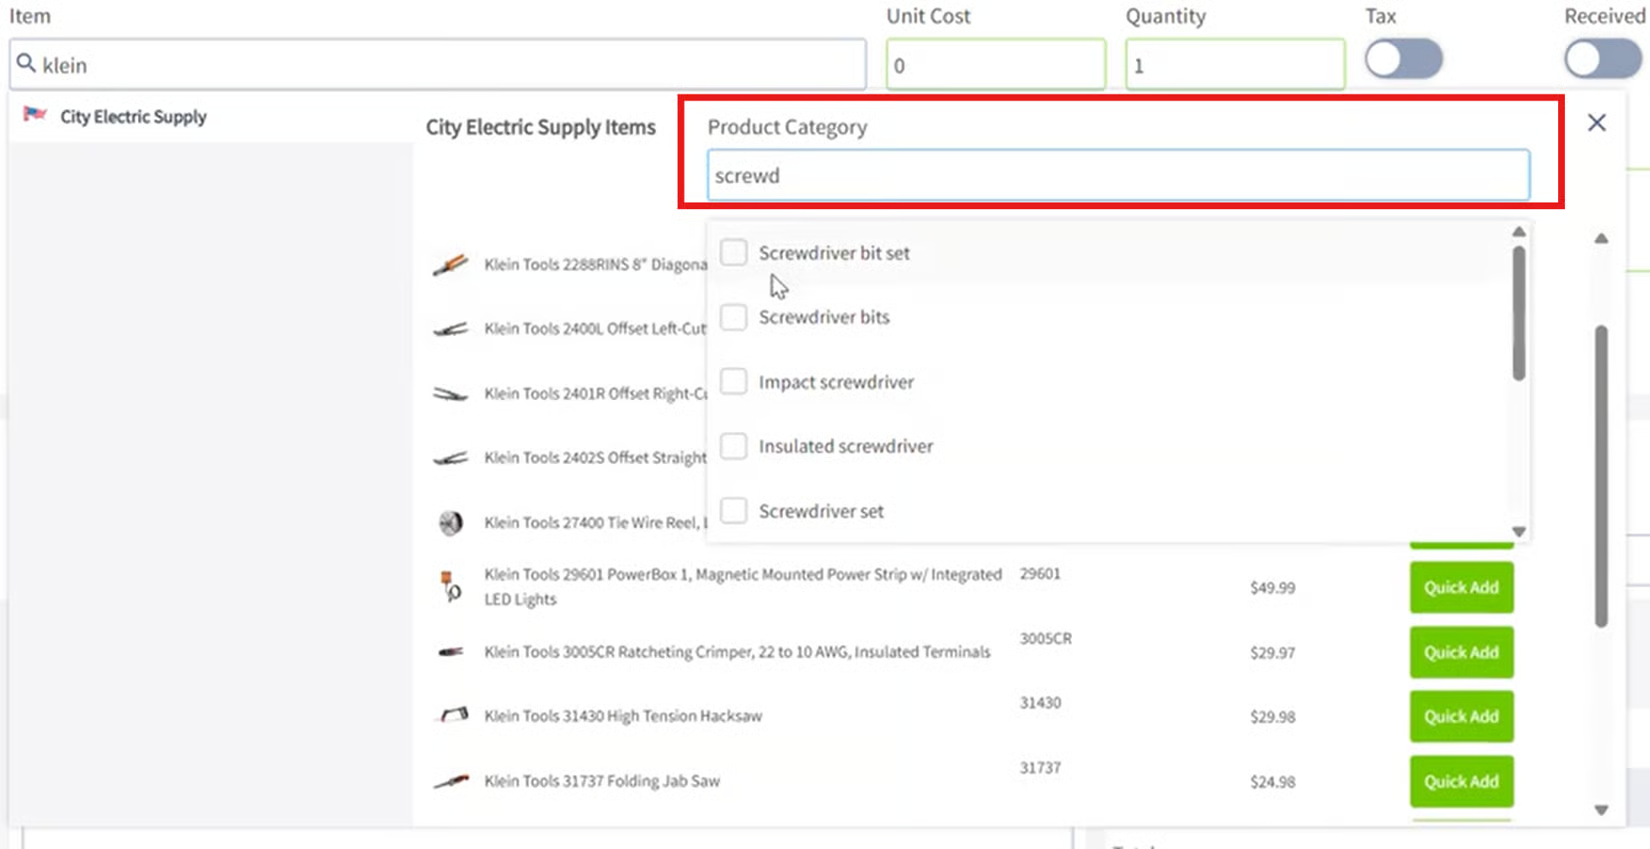Click the Klein Tools 2288RINS pliers thumbnail
The image size is (1650, 849).
(x=450, y=265)
